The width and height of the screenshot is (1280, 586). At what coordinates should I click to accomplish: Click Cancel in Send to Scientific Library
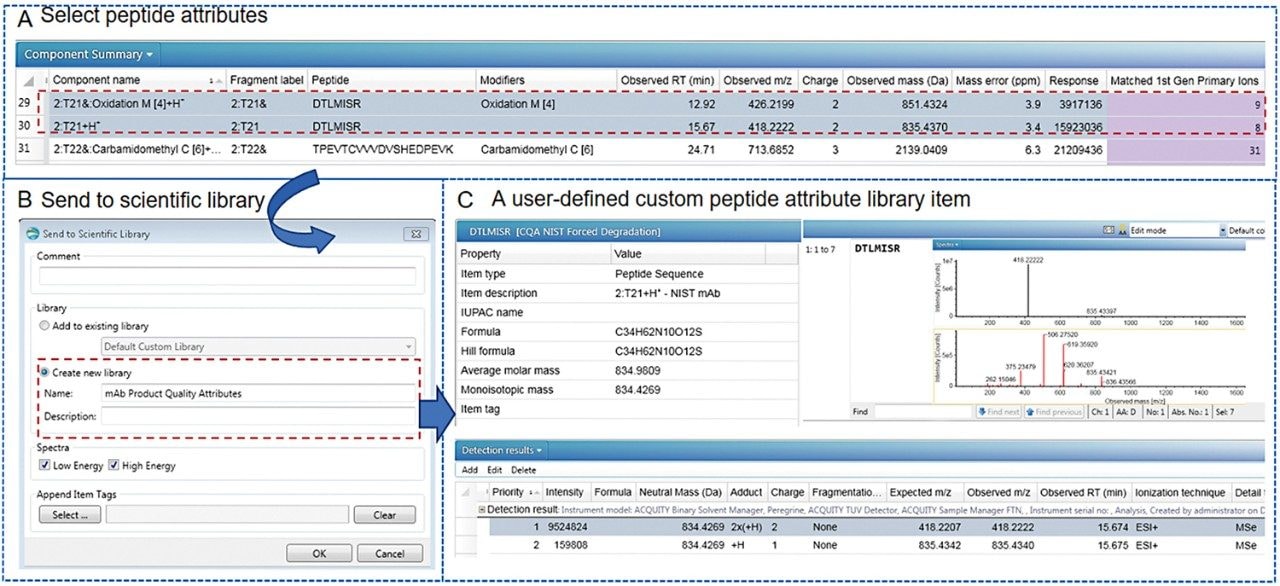(x=390, y=553)
